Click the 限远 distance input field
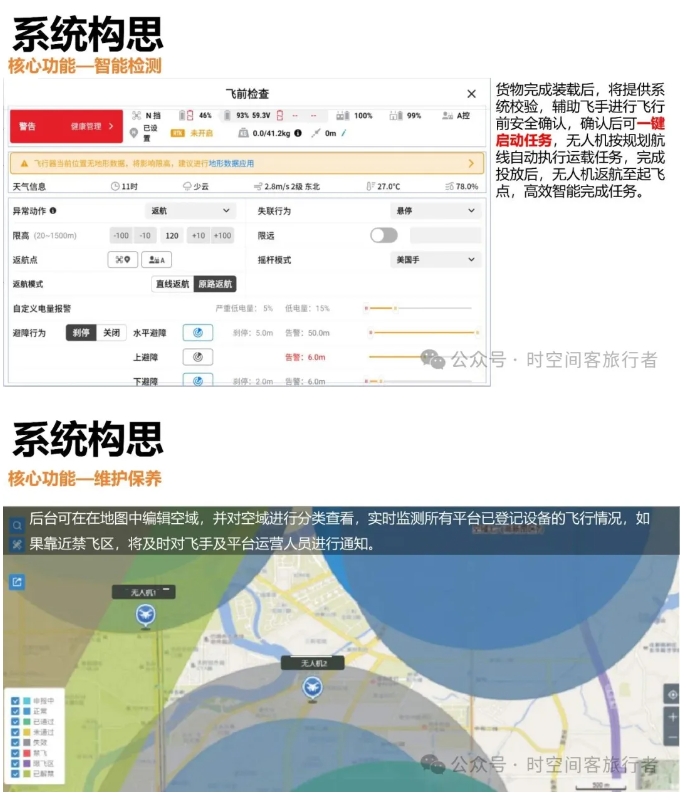 [445, 235]
